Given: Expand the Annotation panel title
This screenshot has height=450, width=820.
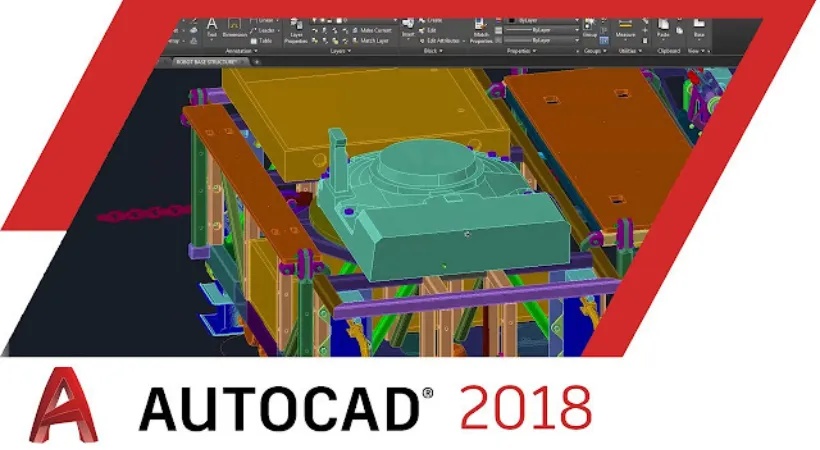Looking at the screenshot, I should [241, 51].
